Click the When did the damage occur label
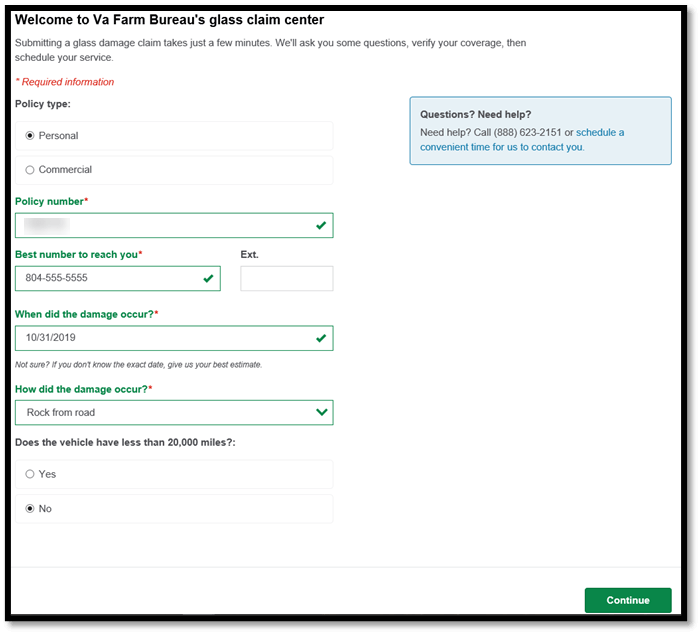Viewport: 700px width, 634px height. (87, 314)
